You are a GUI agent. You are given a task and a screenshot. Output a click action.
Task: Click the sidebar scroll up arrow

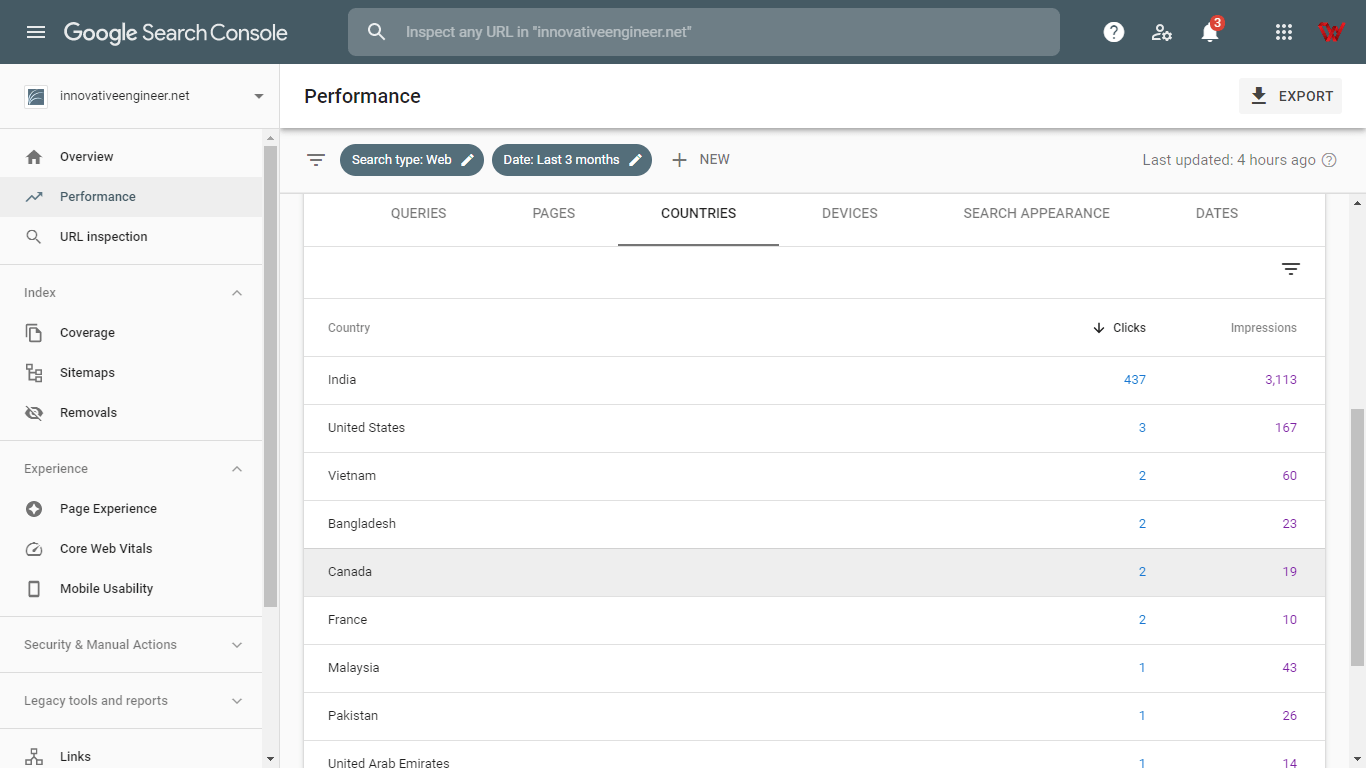(270, 137)
